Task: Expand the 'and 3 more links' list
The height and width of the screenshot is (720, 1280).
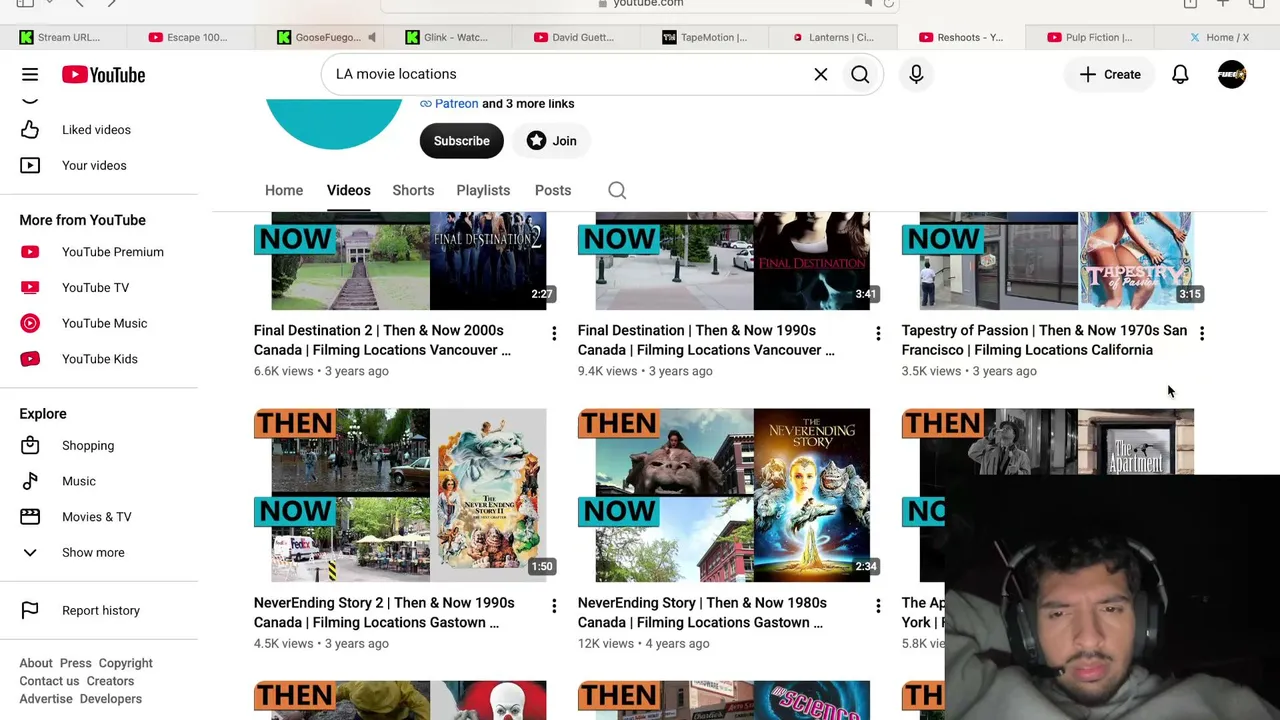Action: (x=528, y=103)
